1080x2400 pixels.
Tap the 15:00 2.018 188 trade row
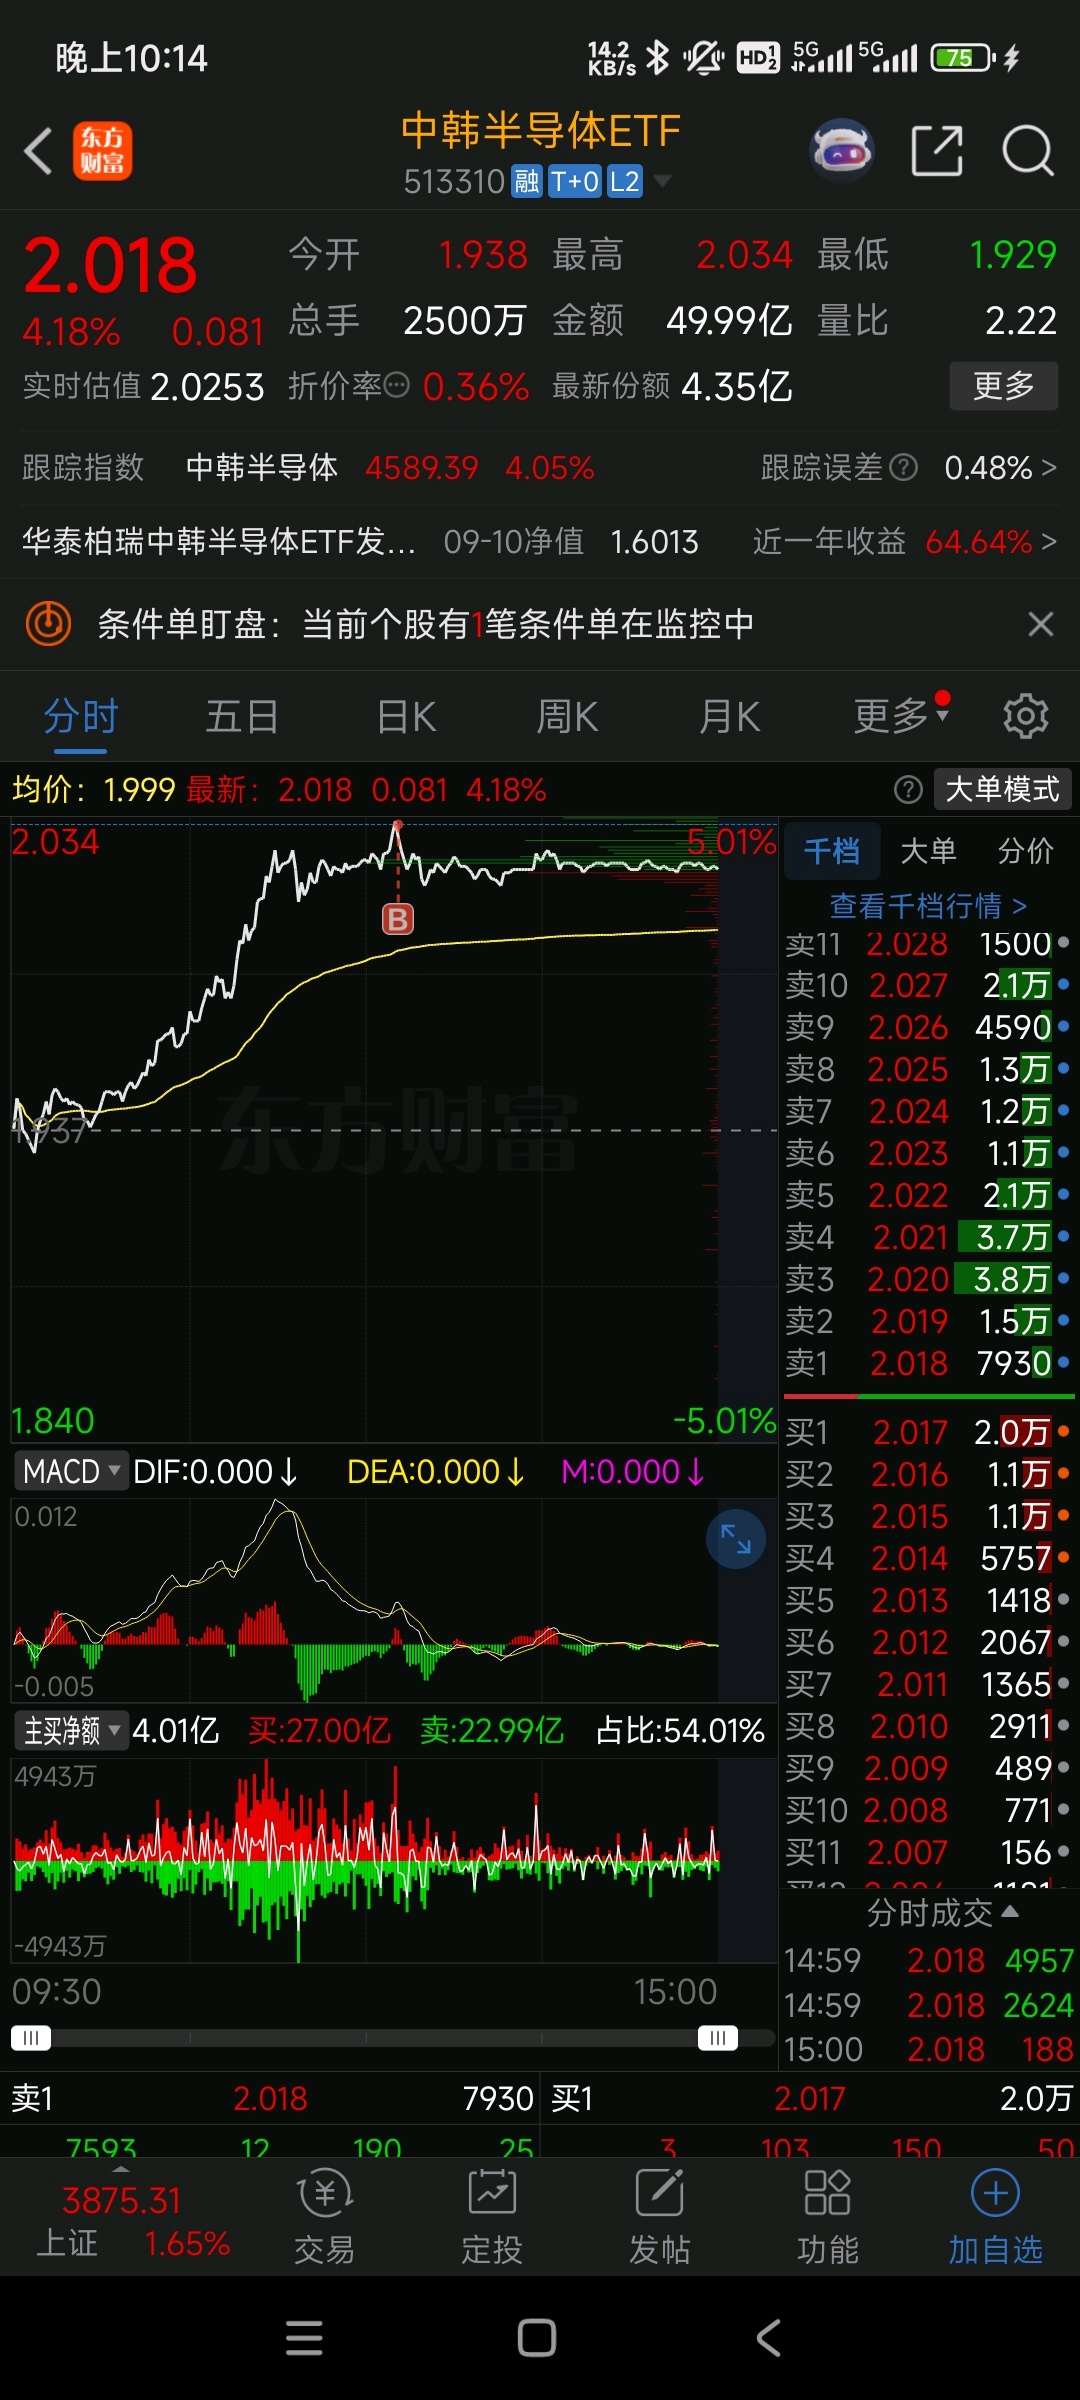point(928,2049)
